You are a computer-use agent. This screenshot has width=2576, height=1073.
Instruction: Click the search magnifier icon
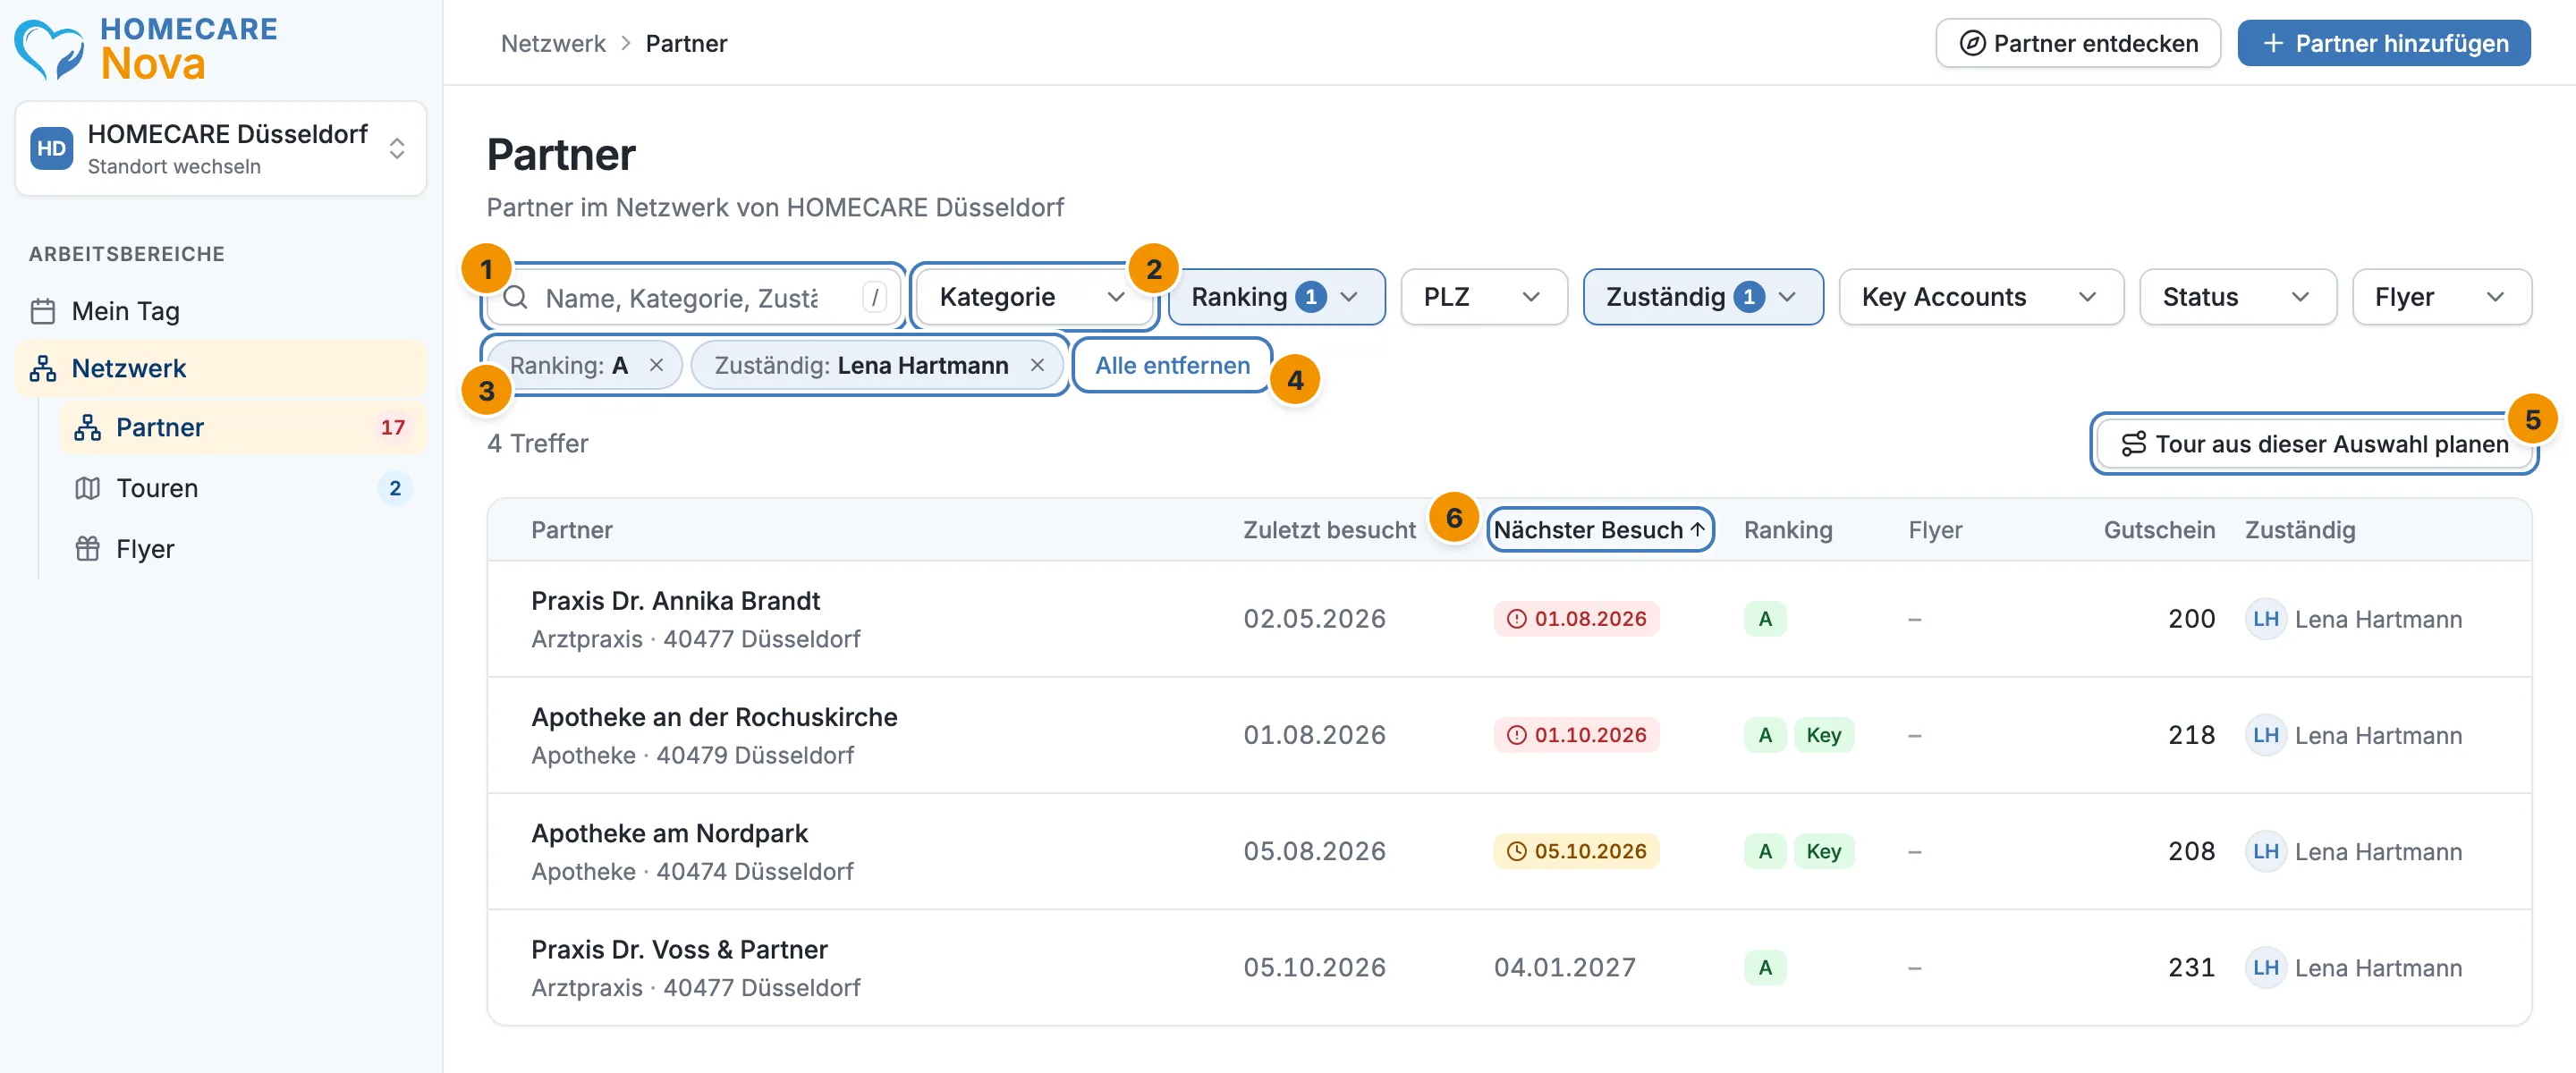(515, 297)
